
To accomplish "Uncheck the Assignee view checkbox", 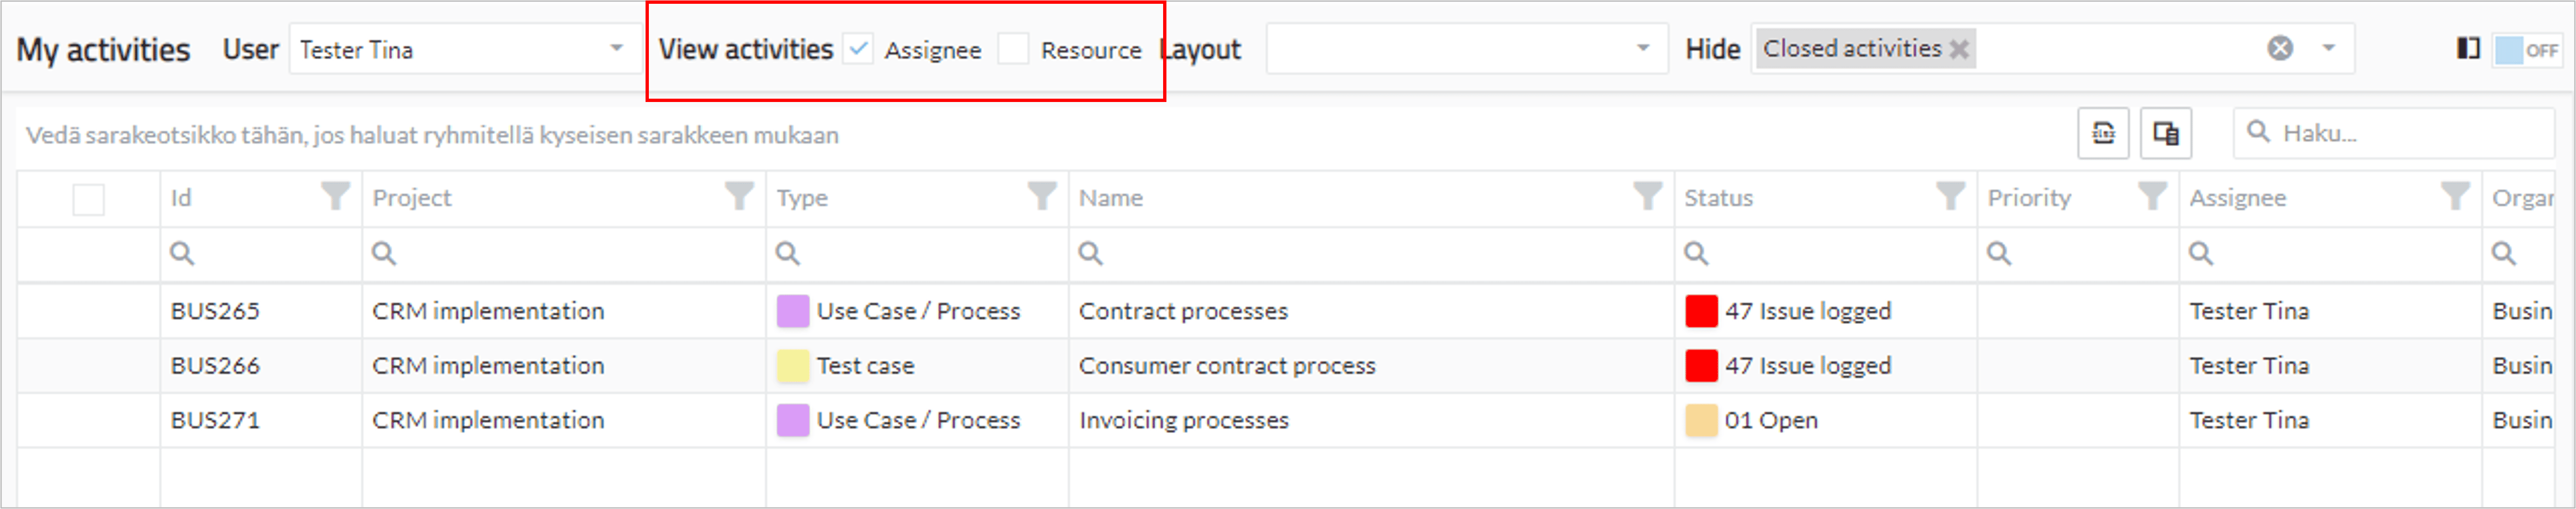I will [x=858, y=48].
